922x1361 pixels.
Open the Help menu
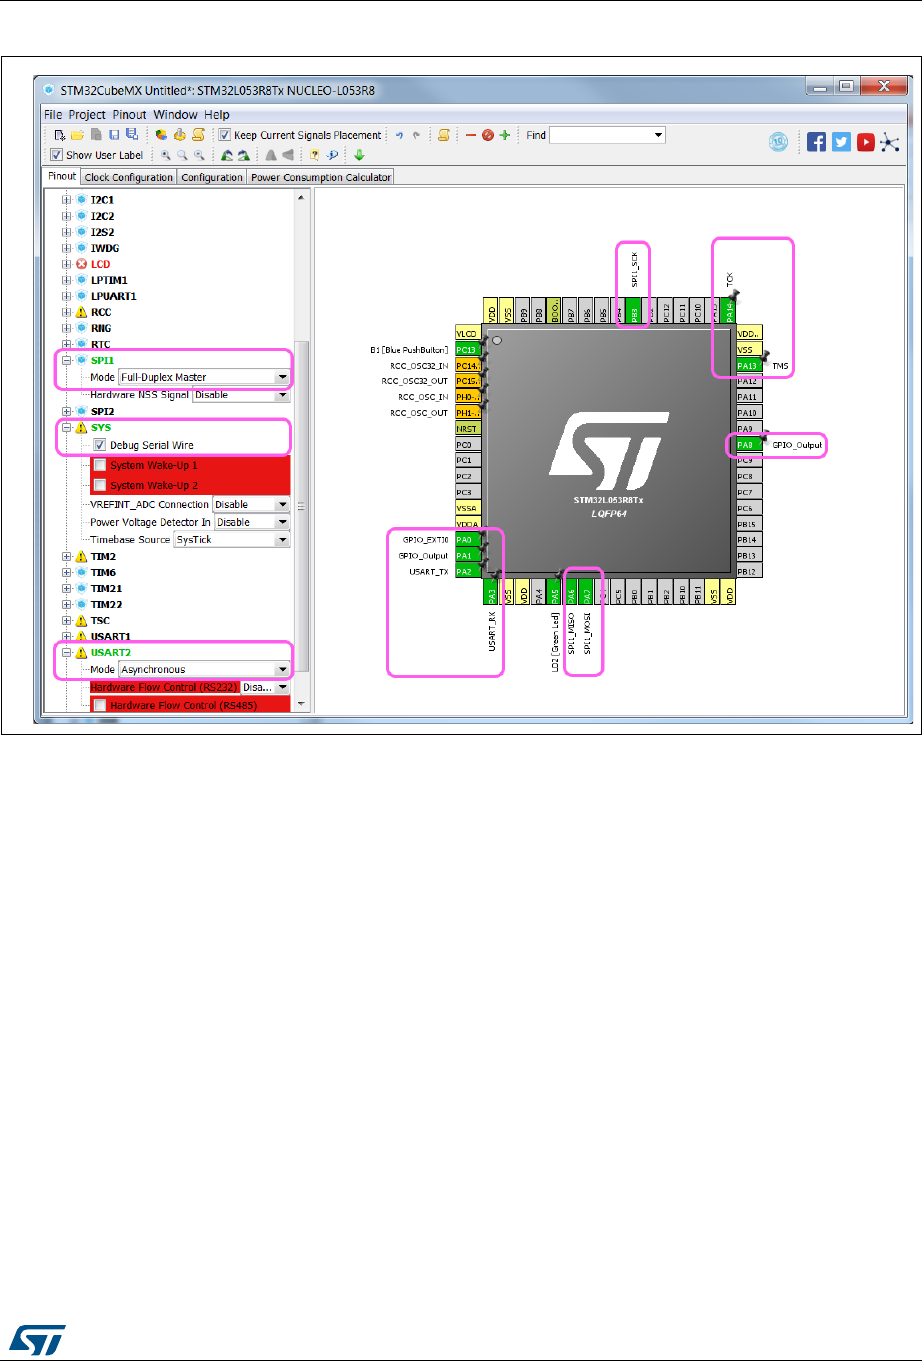tap(217, 115)
